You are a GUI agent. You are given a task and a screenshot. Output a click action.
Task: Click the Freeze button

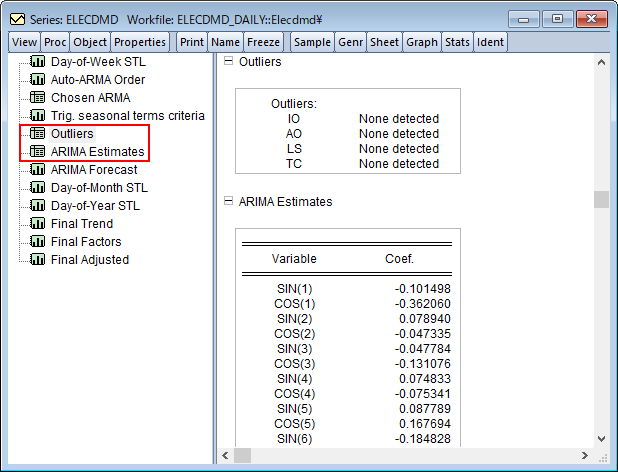[x=263, y=42]
